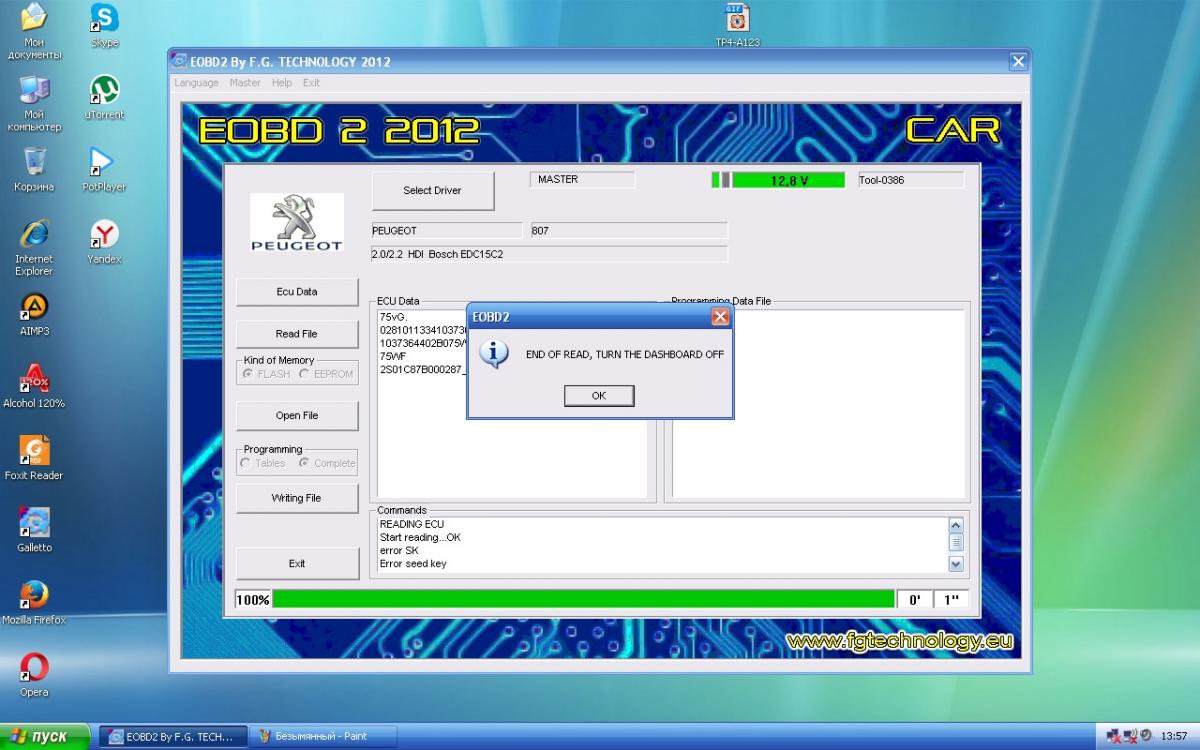Select the 2S01C87B000287 ECU data line
1200x750 pixels.
pyautogui.click(x=423, y=370)
